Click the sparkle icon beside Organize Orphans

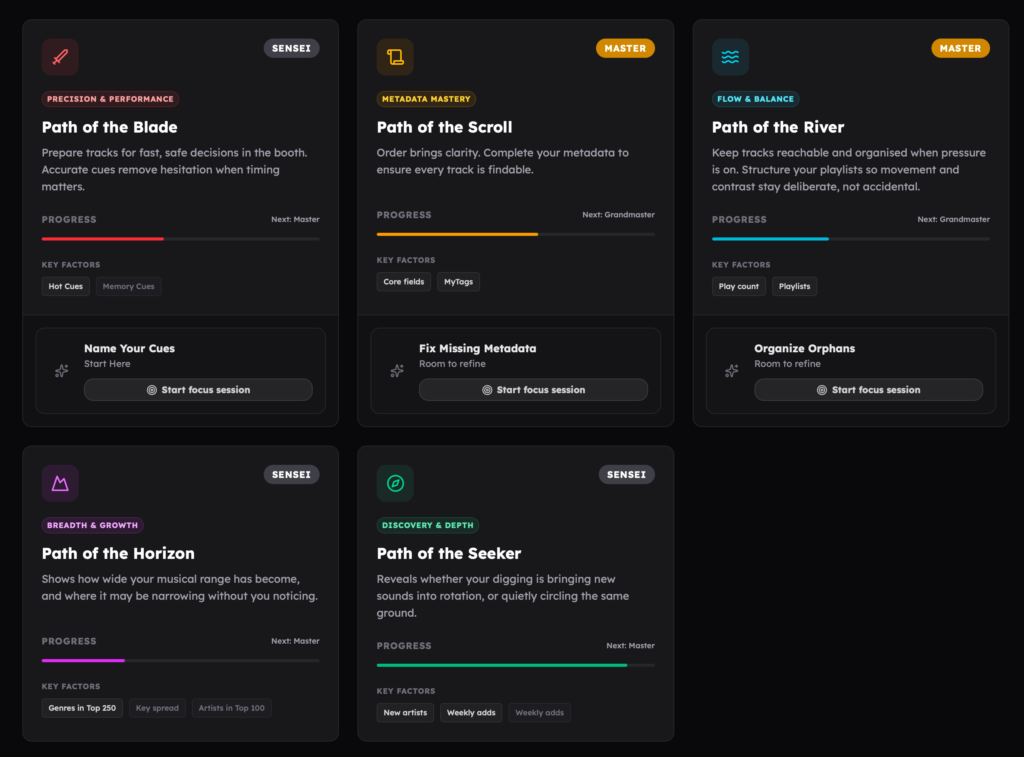pyautogui.click(x=731, y=371)
